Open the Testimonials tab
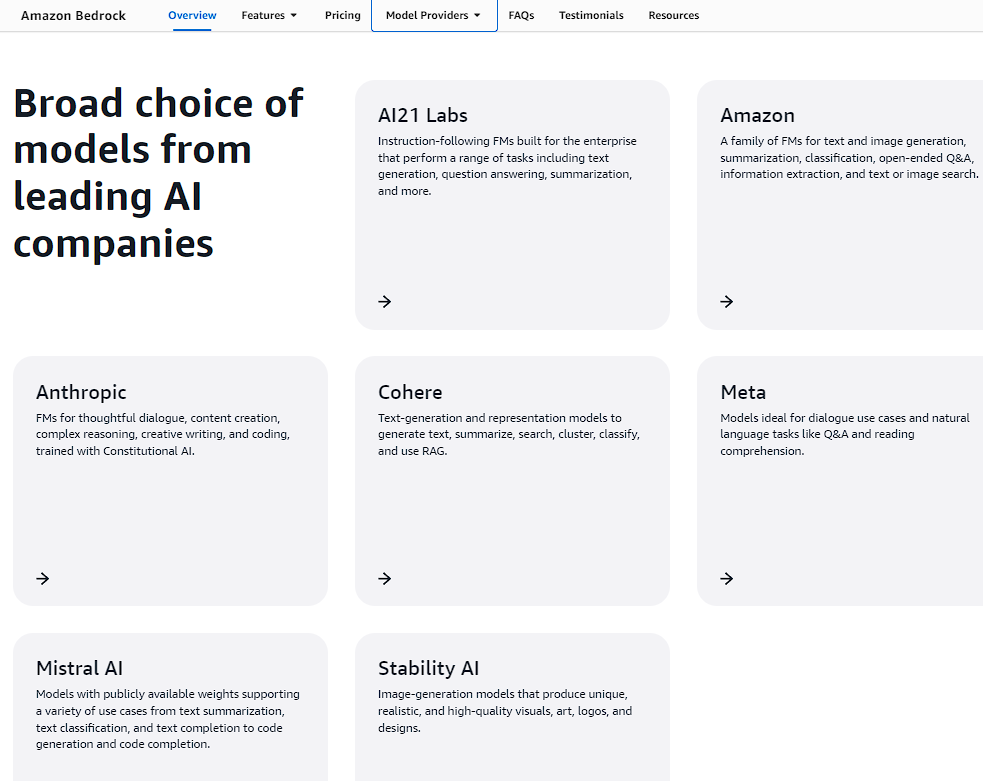 pos(591,16)
